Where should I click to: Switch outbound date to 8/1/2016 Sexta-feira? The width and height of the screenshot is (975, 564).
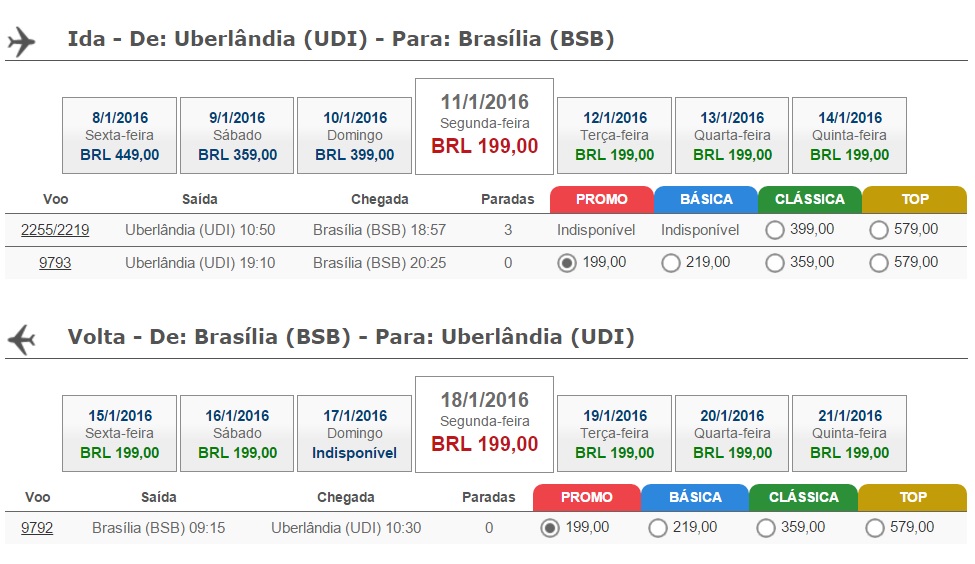[x=119, y=136]
